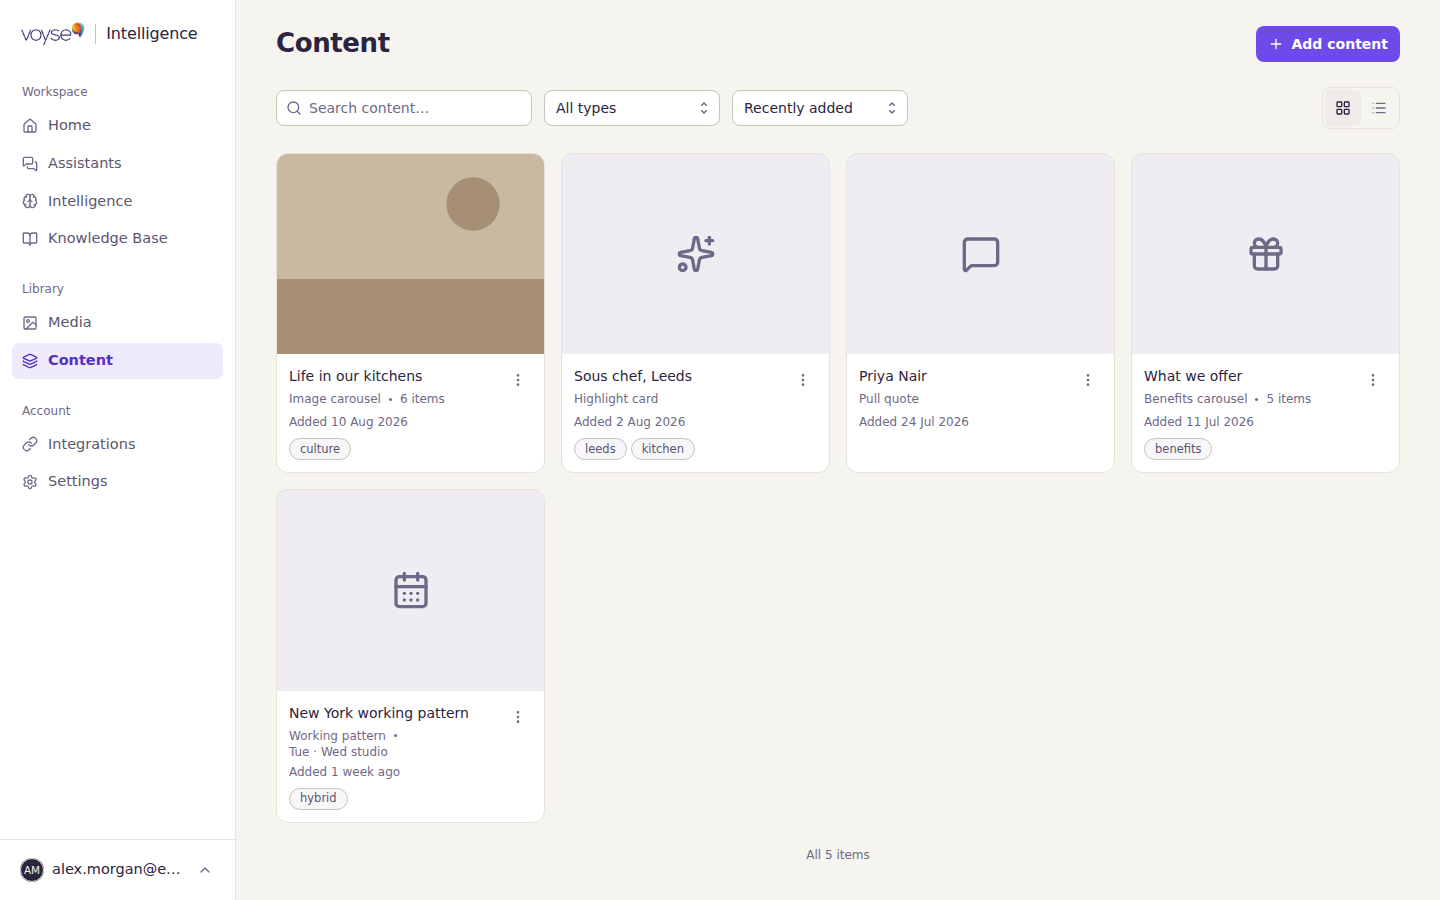
Task: Open Settings page
Action: 117,481
